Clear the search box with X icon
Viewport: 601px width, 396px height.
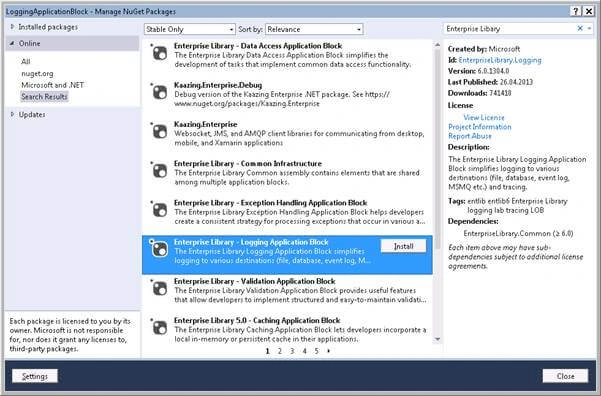tap(580, 28)
